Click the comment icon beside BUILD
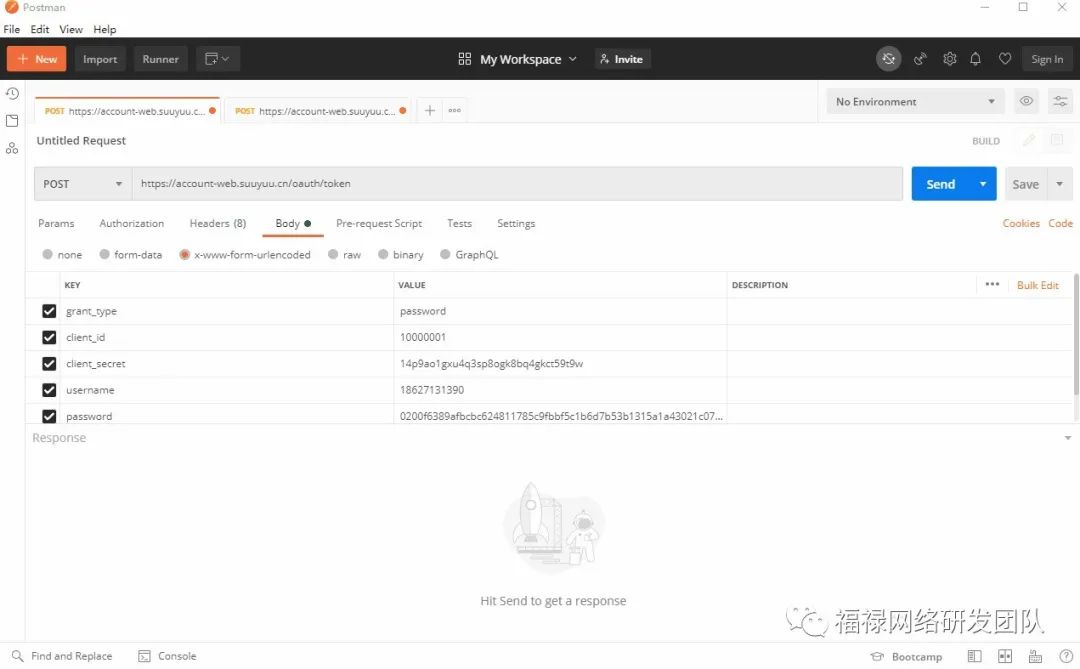Image resolution: width=1080 pixels, height=669 pixels. tap(1056, 141)
